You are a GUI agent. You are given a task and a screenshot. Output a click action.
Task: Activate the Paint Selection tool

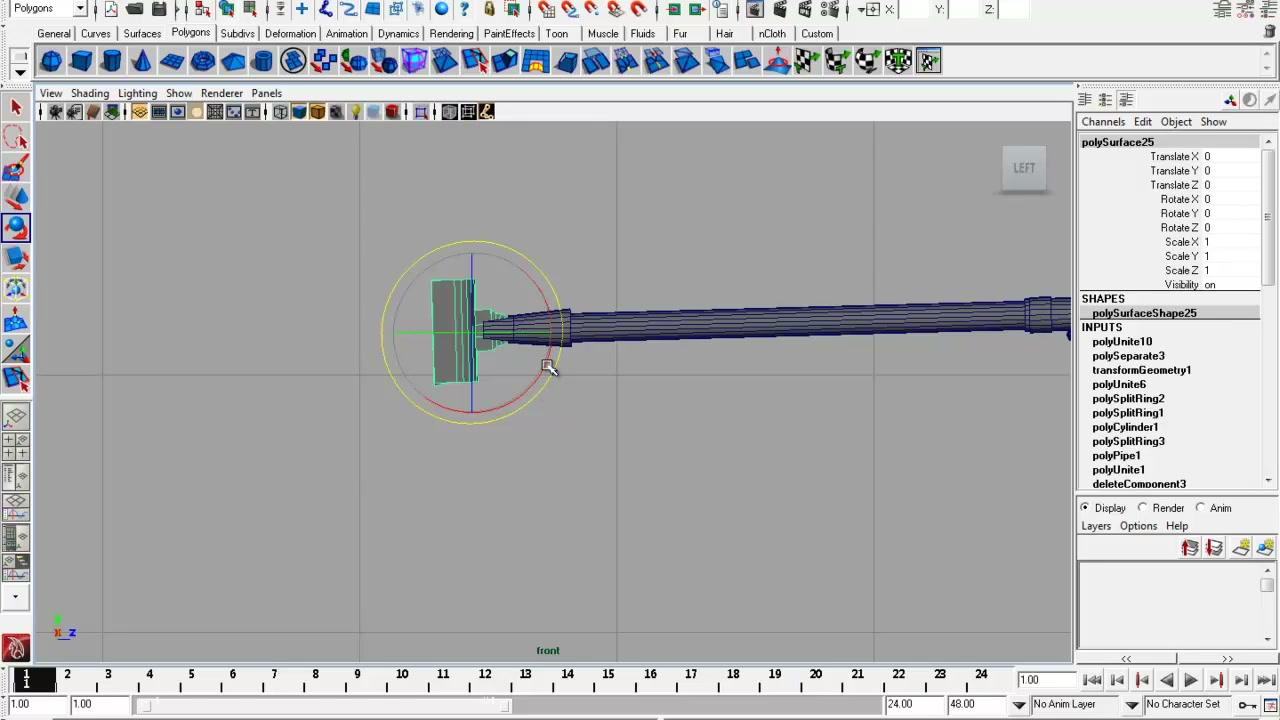[16, 168]
